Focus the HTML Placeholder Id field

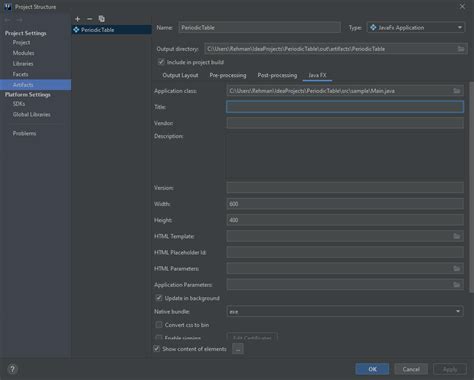tap(345, 252)
